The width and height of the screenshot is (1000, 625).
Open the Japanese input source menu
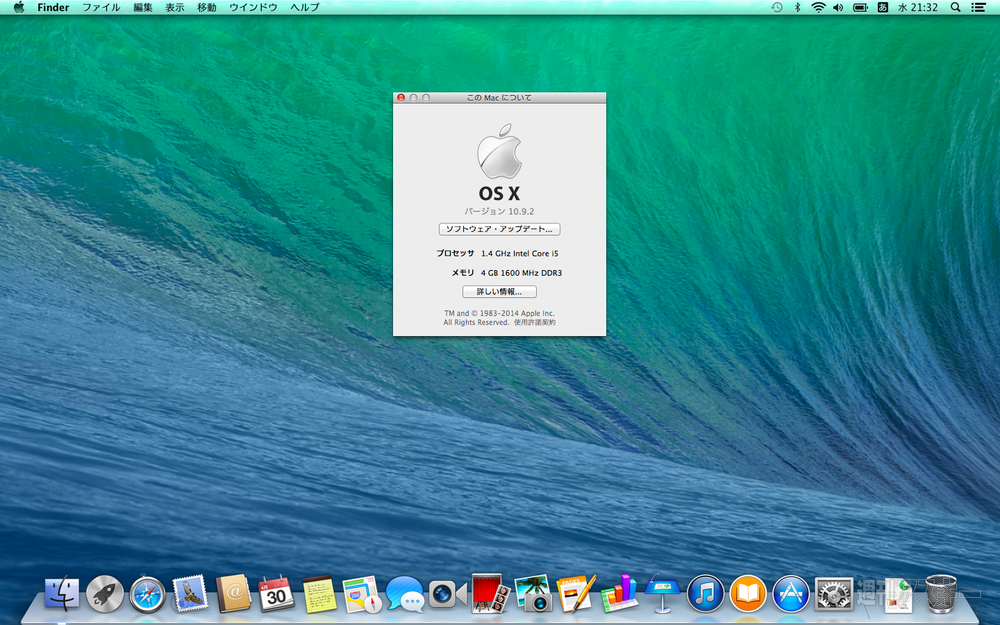[882, 7]
